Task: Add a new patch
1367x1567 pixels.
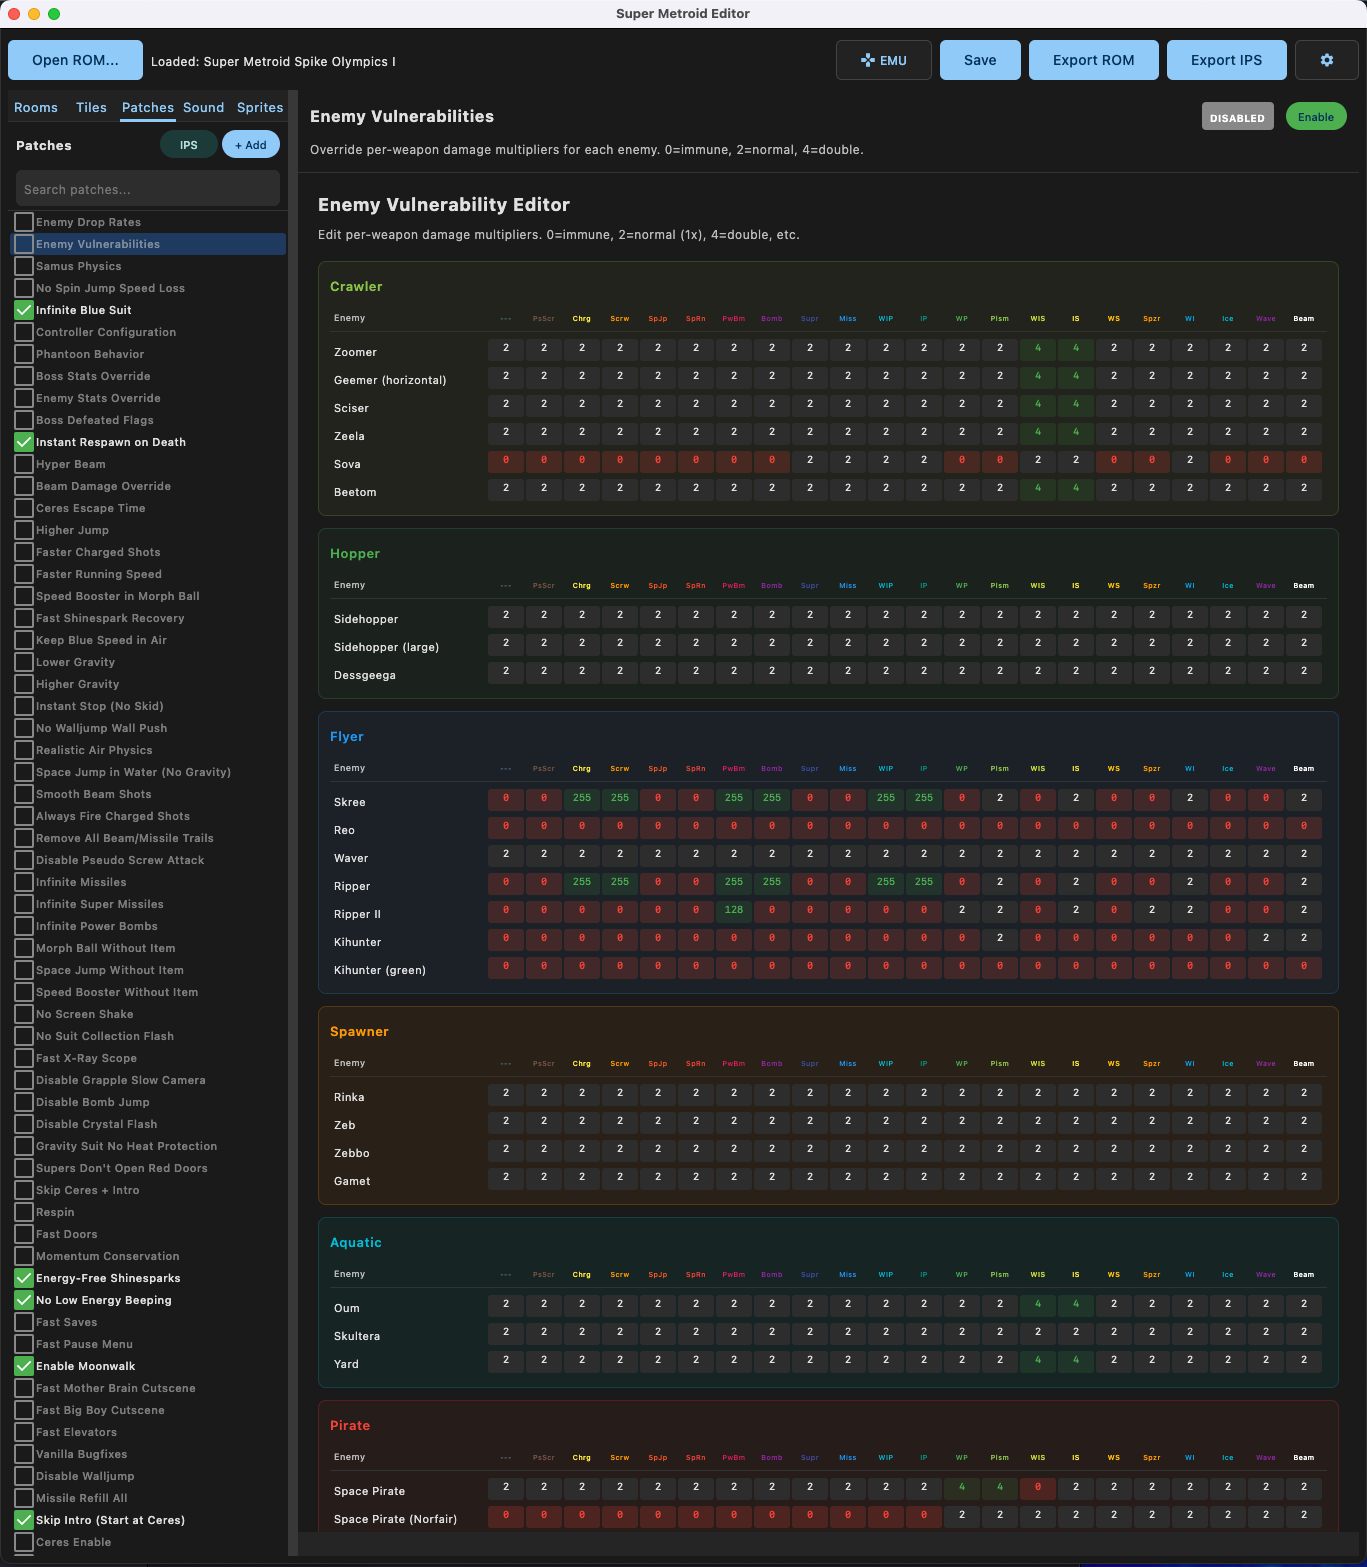Action: 250,145
